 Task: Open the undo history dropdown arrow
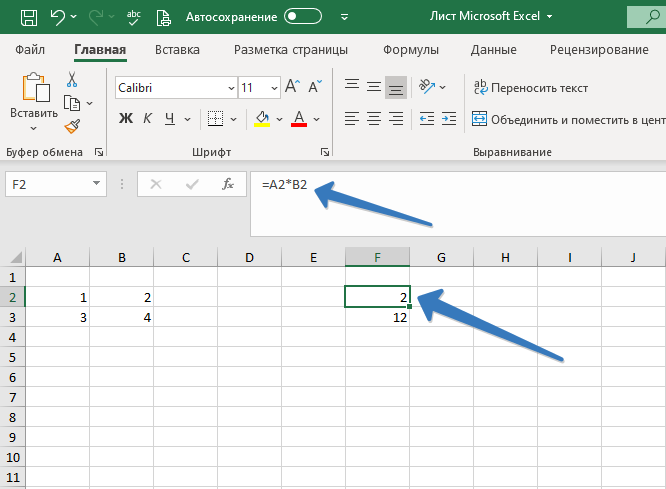73,17
